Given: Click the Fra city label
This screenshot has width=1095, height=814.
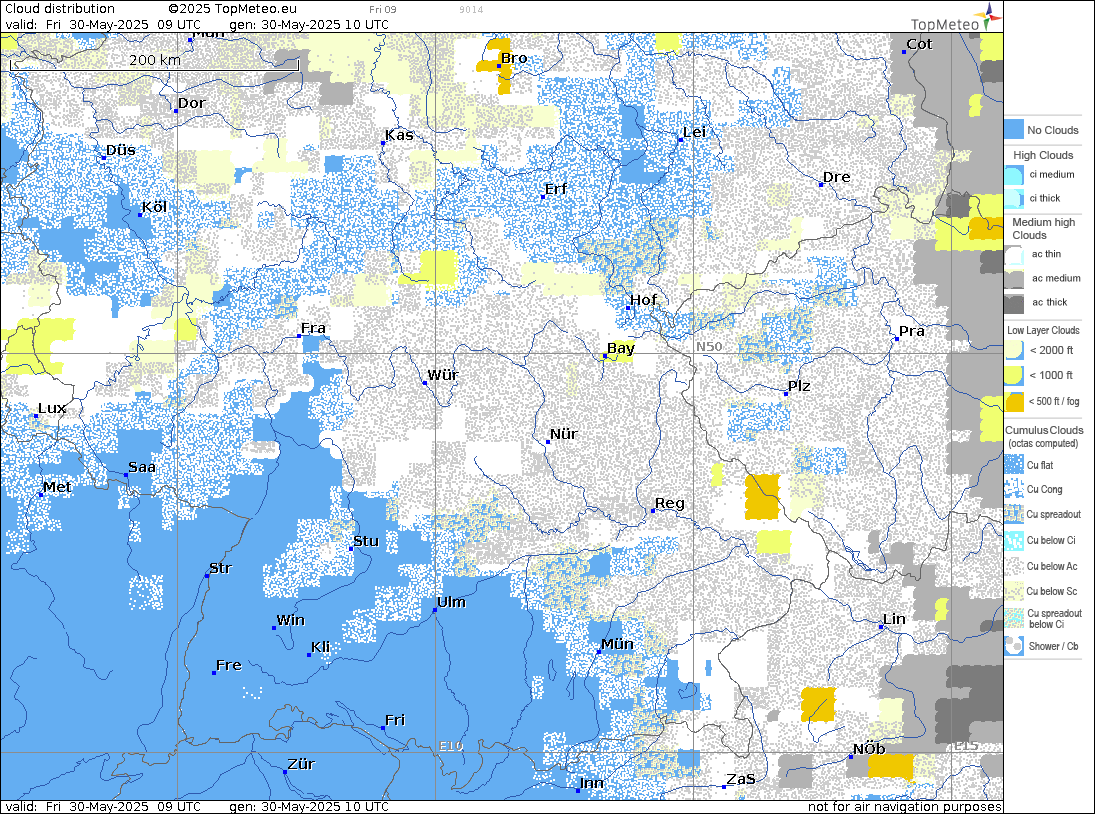Looking at the screenshot, I should tap(313, 328).
